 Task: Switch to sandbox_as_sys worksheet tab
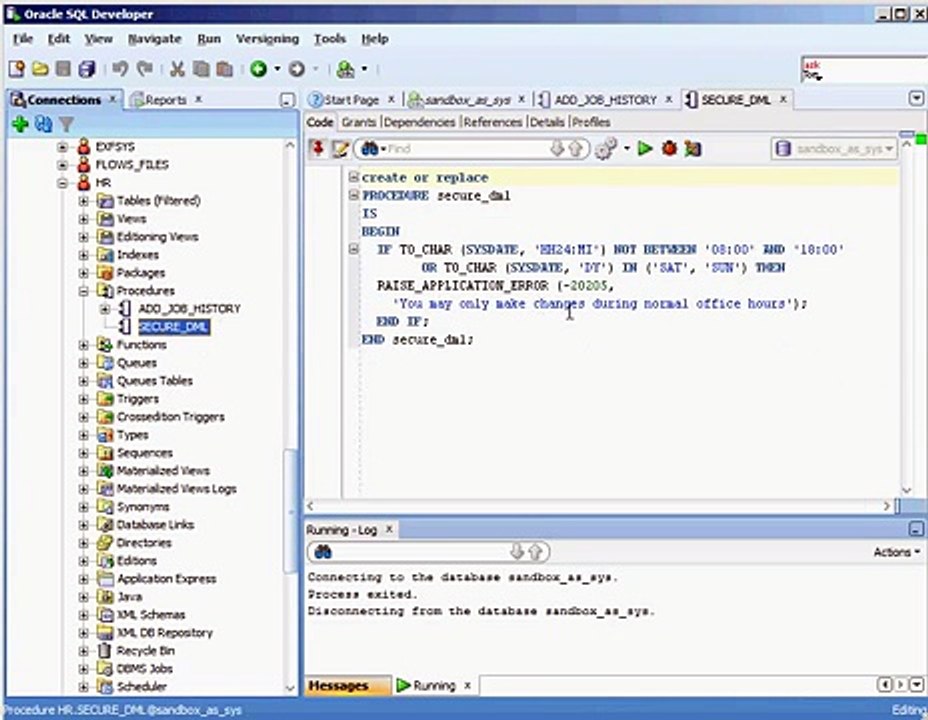pos(467,100)
